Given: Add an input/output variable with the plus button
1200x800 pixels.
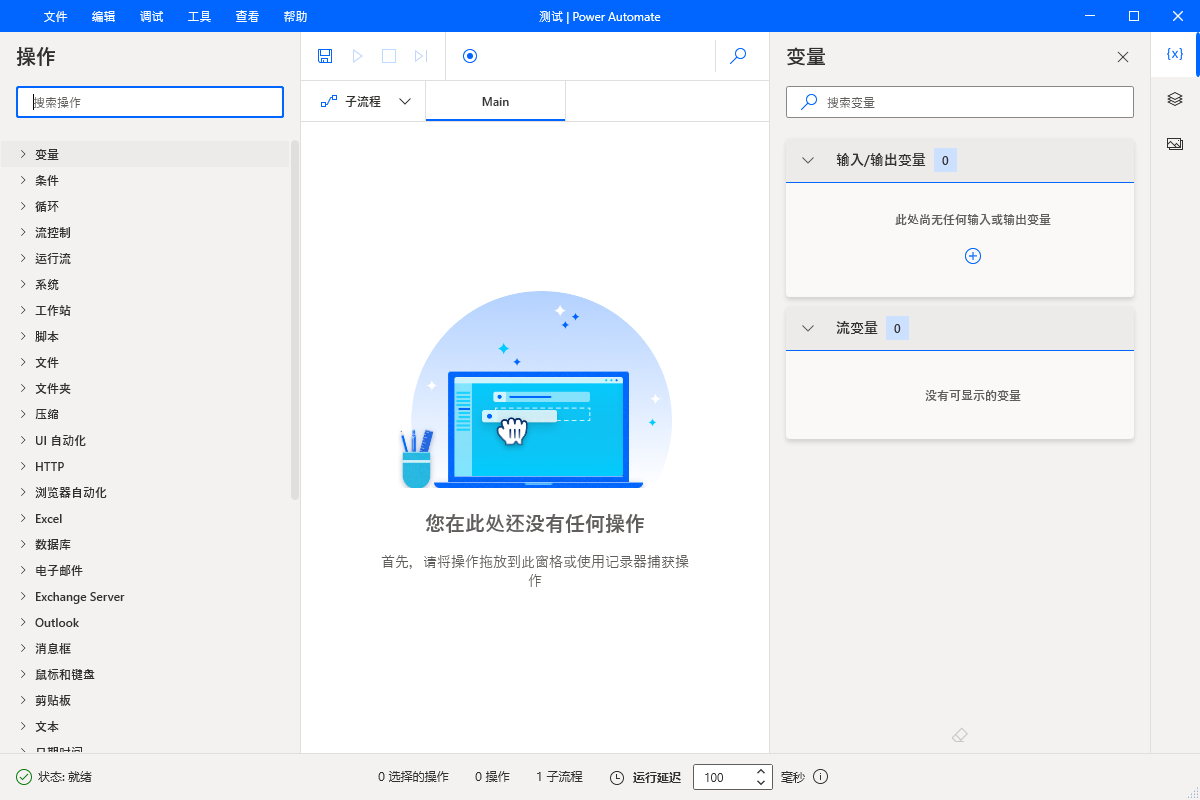Looking at the screenshot, I should [972, 256].
